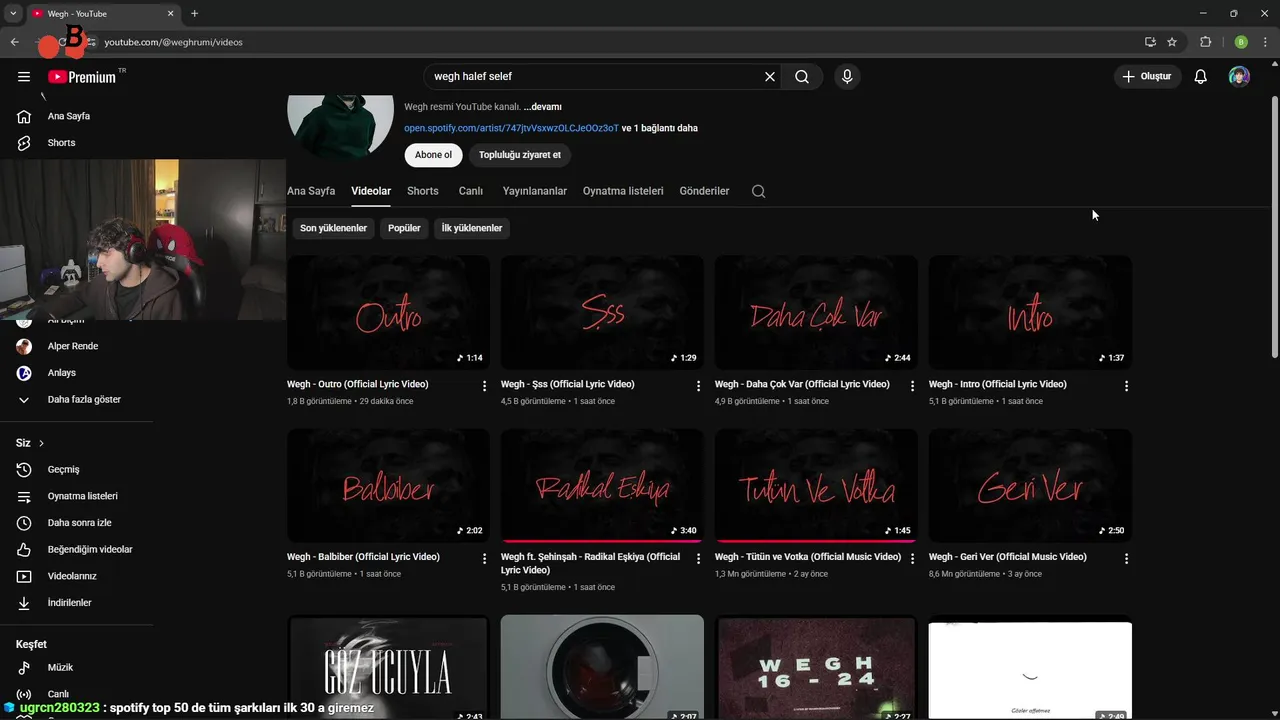Viewport: 1280px width, 720px height.
Task: Select the Videolar tab
Action: (x=371, y=191)
